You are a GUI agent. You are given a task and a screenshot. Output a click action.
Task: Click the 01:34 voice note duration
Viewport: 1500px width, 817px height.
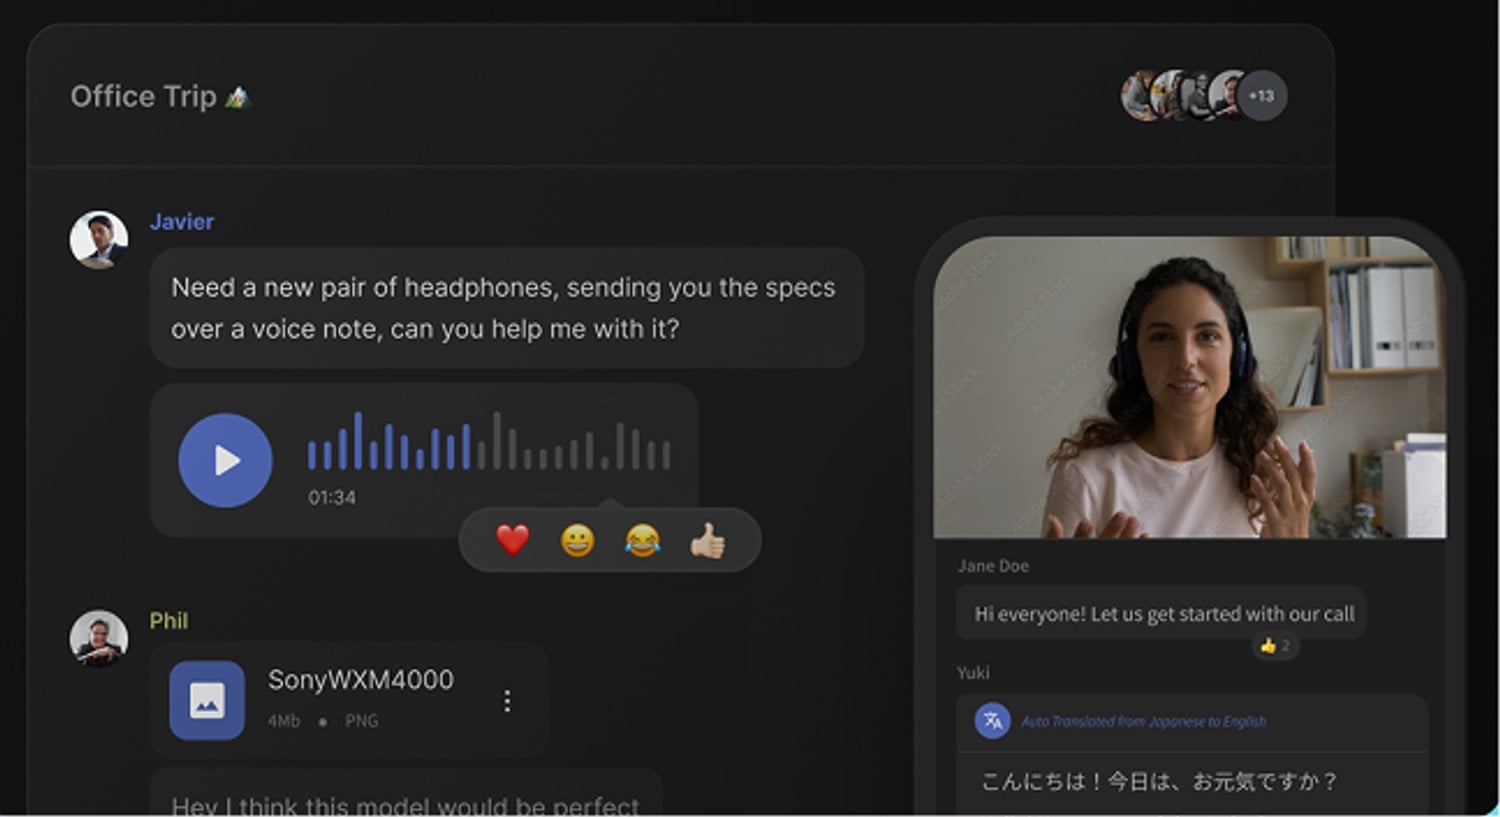[x=332, y=497]
